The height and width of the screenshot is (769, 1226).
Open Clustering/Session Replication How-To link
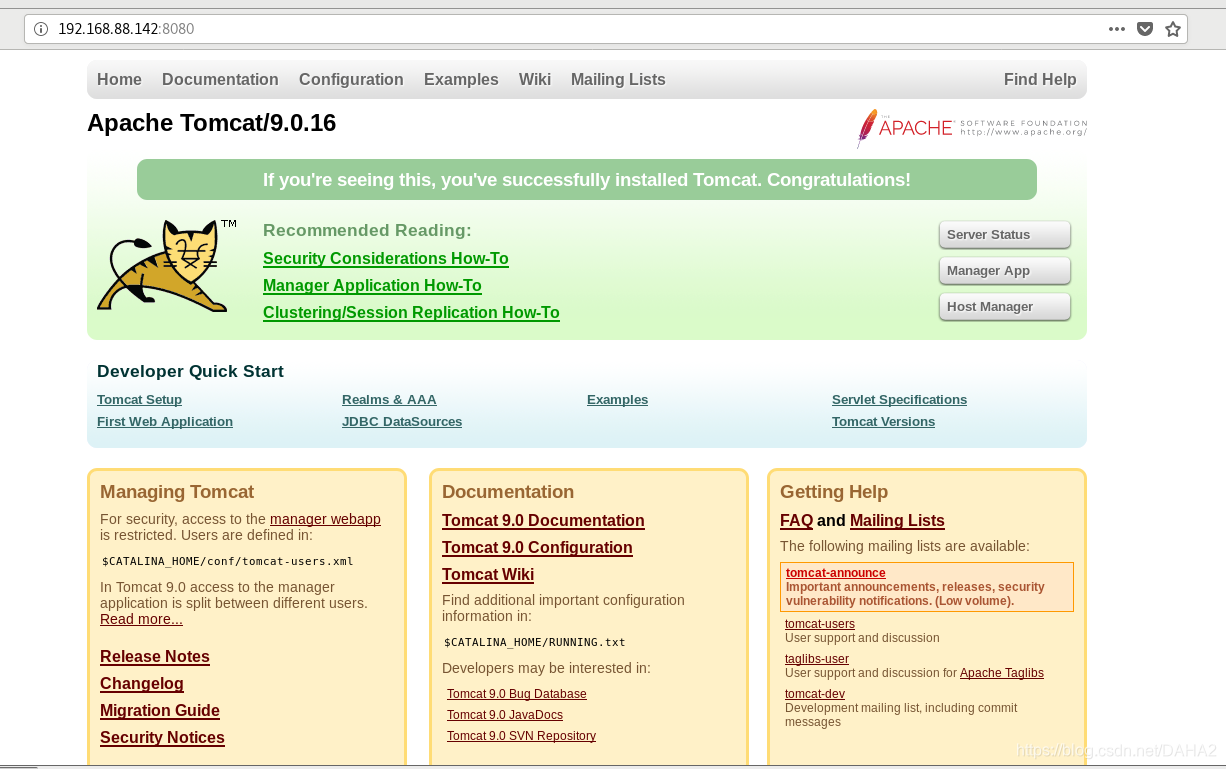[x=411, y=312]
